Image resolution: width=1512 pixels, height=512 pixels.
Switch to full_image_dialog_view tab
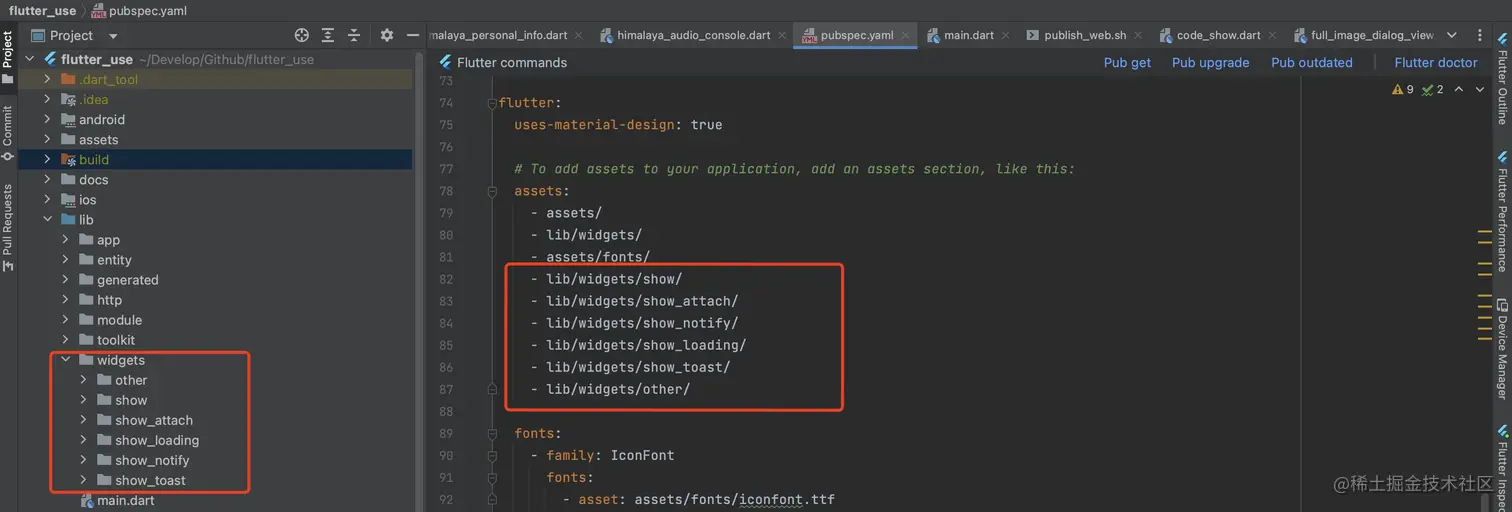coord(1364,35)
